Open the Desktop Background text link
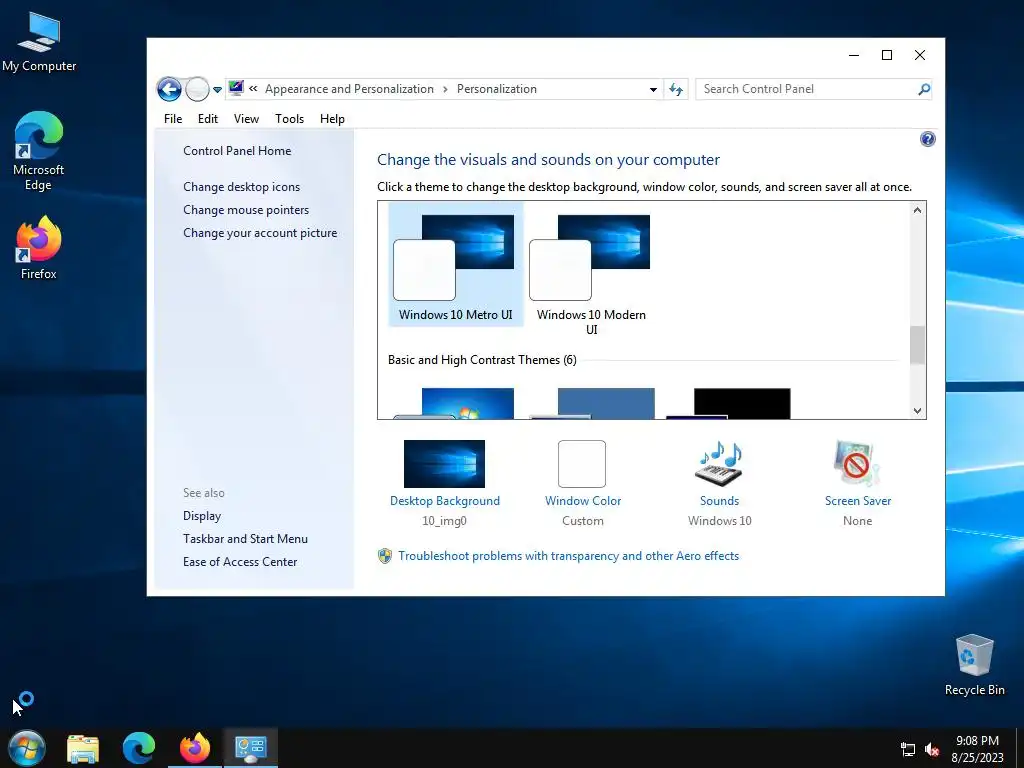The image size is (1024, 768). coord(445,501)
